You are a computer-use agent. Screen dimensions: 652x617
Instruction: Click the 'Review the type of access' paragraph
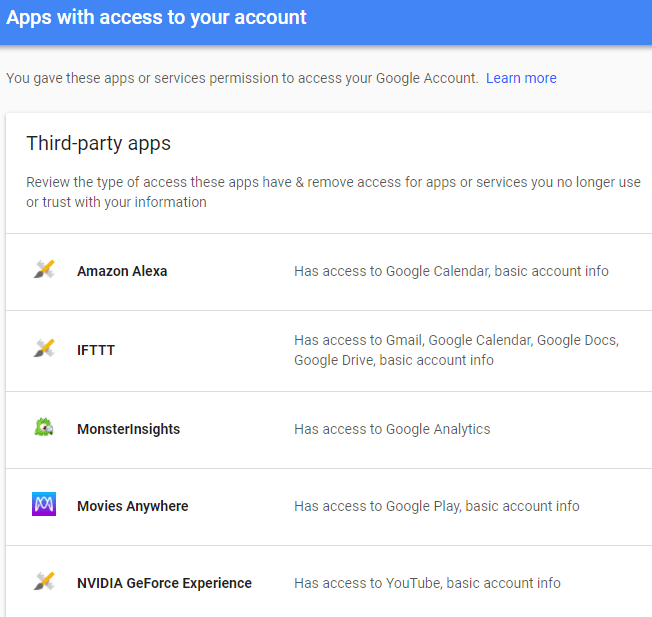click(333, 192)
